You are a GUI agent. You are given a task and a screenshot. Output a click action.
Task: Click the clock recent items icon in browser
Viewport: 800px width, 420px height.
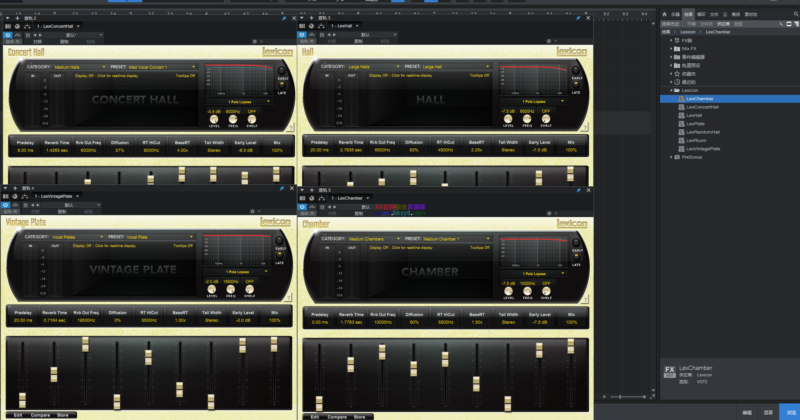click(x=677, y=82)
